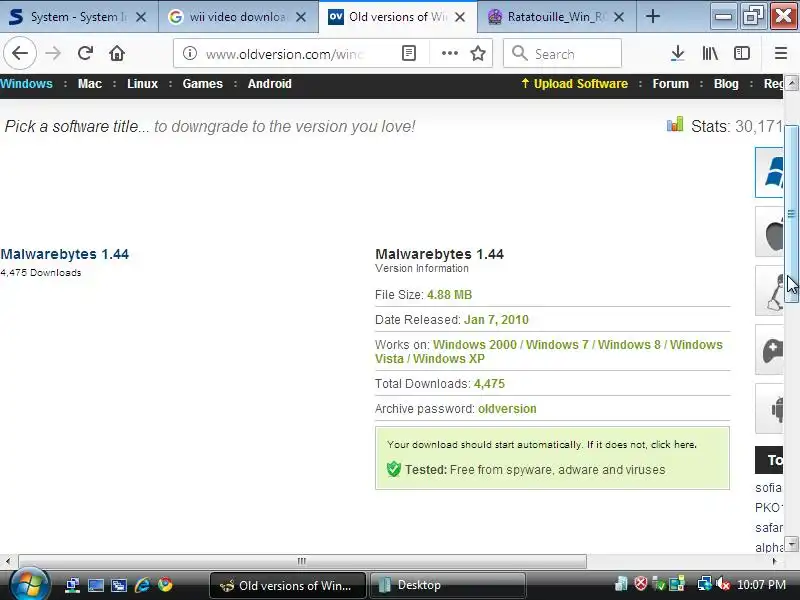
Task: Open the Forum link
Action: pos(670,84)
